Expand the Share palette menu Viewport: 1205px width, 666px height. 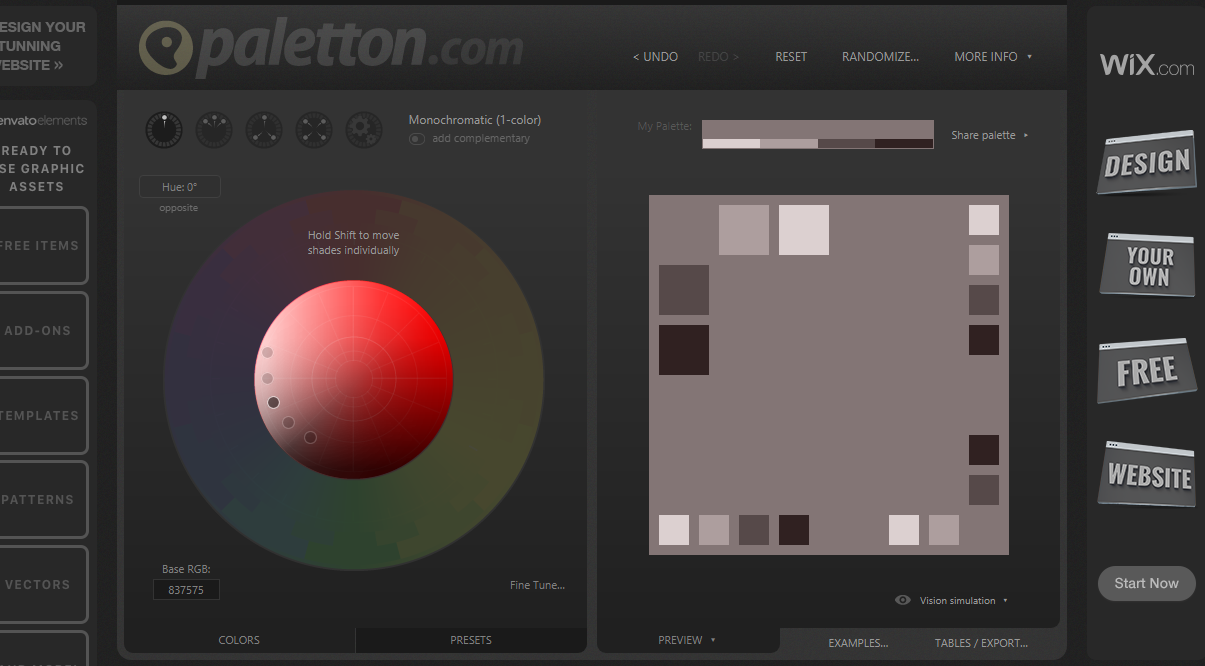[989, 135]
